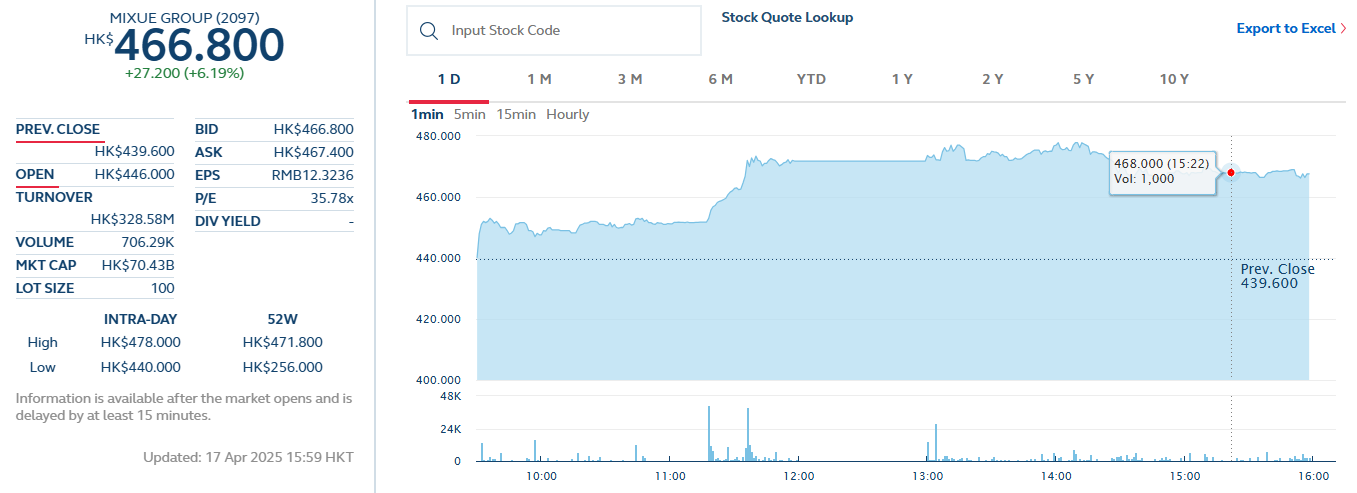Screen dimensions: 1357x493
Task: Click the red price marker dot on chart
Action: click(1231, 173)
